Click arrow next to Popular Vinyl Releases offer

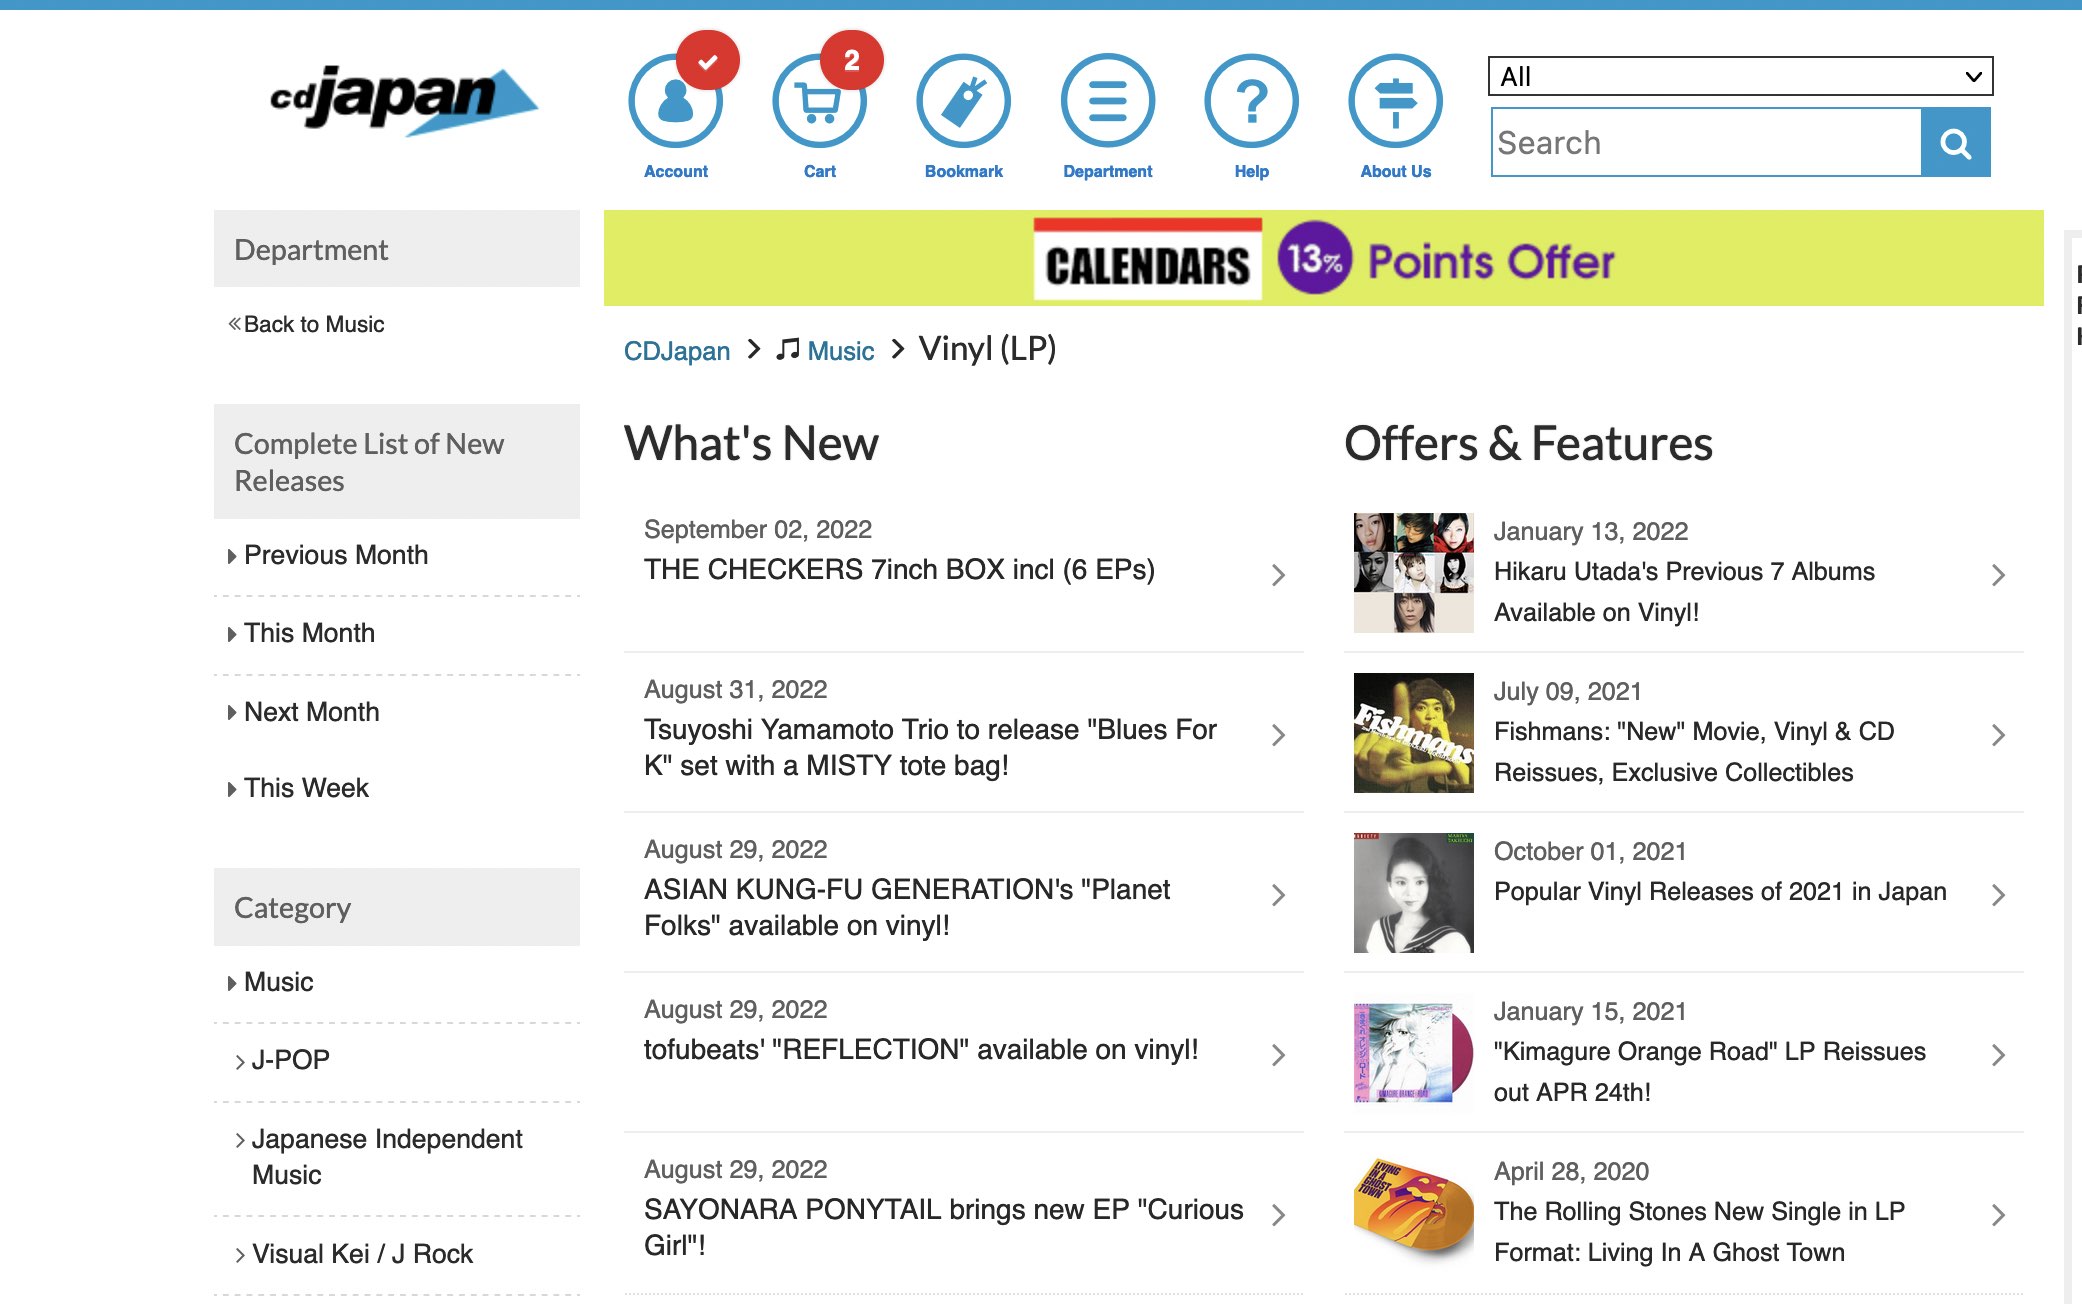tap(1998, 895)
